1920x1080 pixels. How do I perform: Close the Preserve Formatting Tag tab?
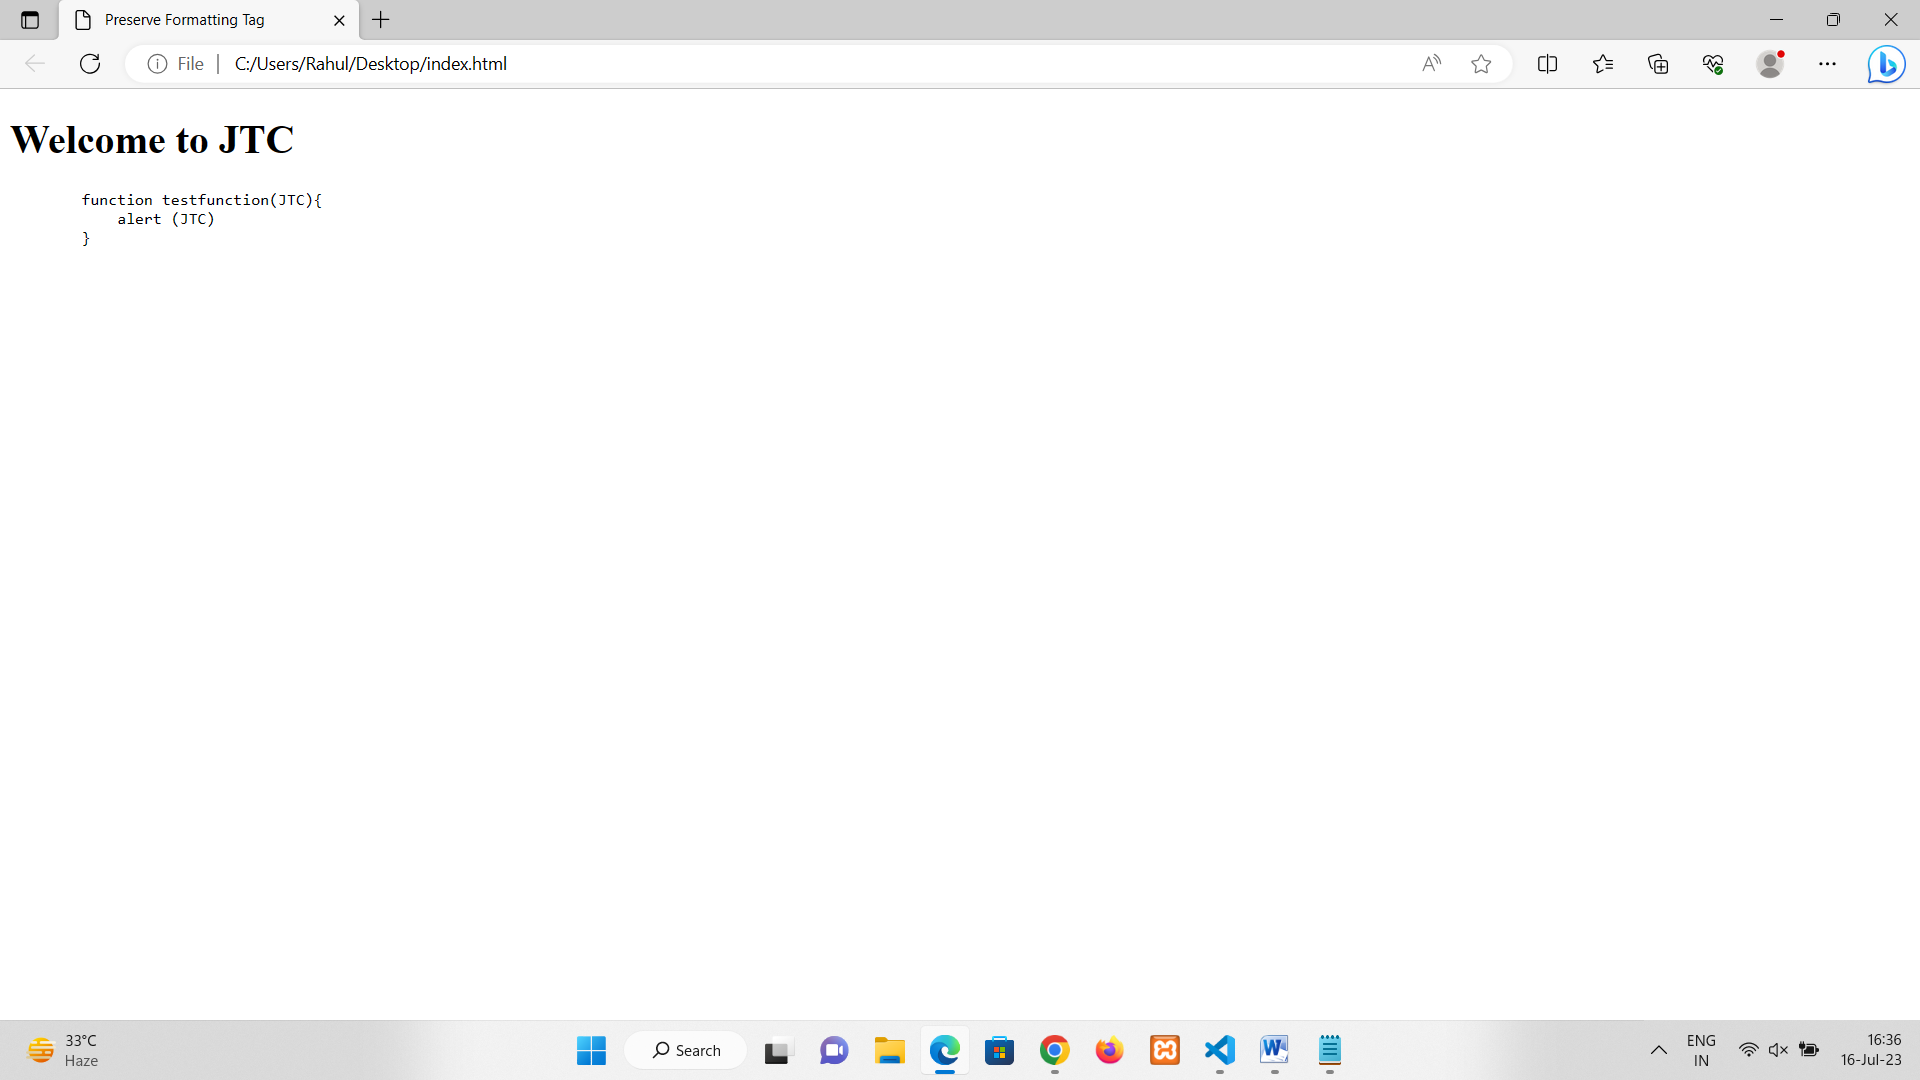[339, 20]
